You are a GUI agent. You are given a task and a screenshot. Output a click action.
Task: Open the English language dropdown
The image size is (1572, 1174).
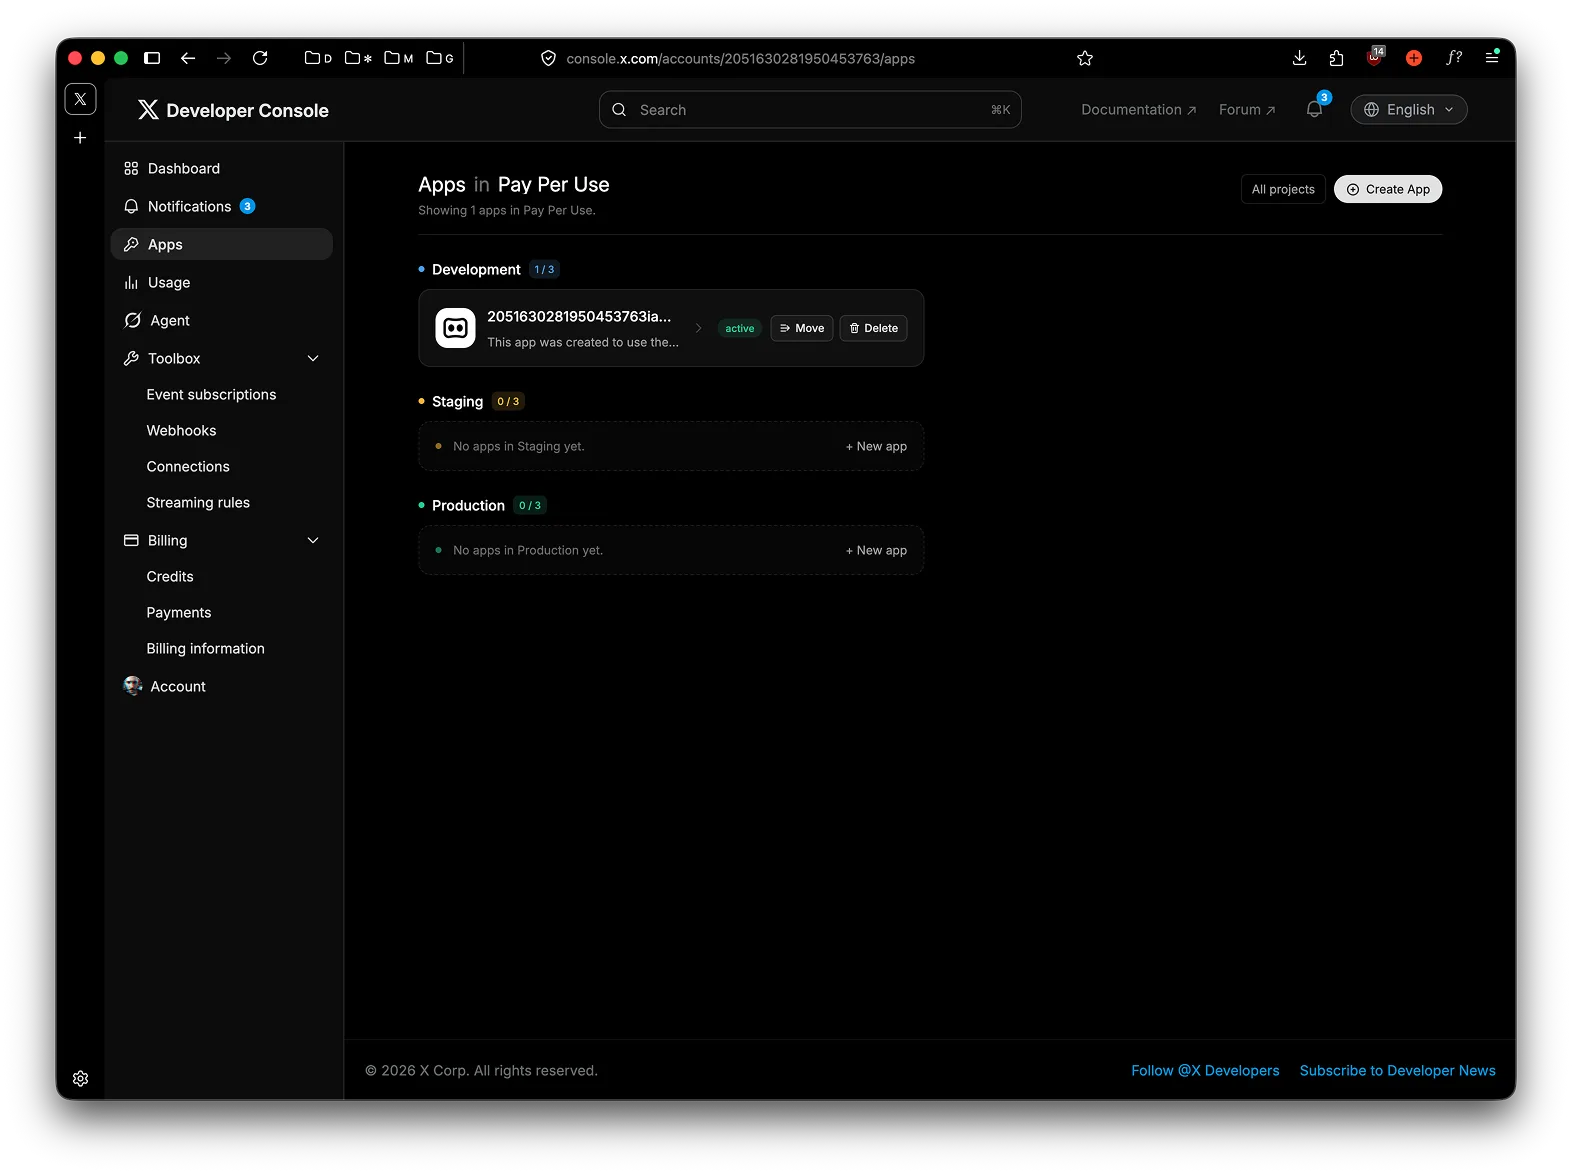pyautogui.click(x=1409, y=110)
